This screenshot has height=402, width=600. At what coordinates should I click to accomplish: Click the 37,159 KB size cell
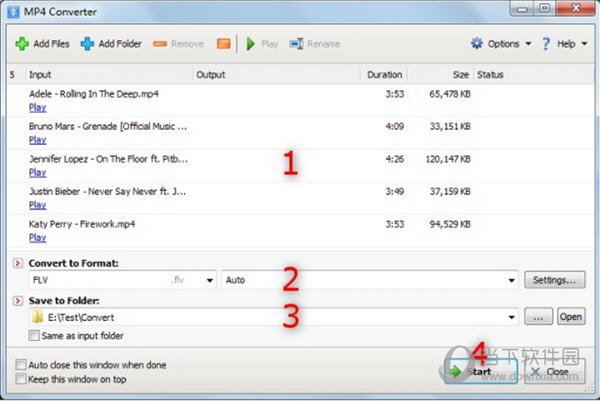click(x=450, y=192)
